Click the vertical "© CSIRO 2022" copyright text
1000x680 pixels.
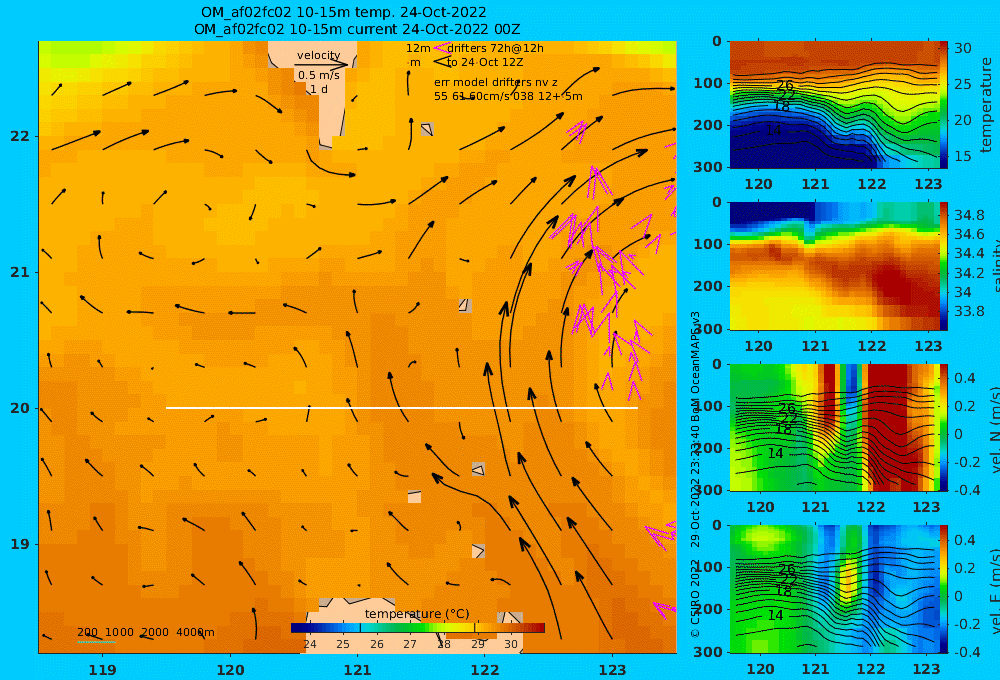point(695,599)
